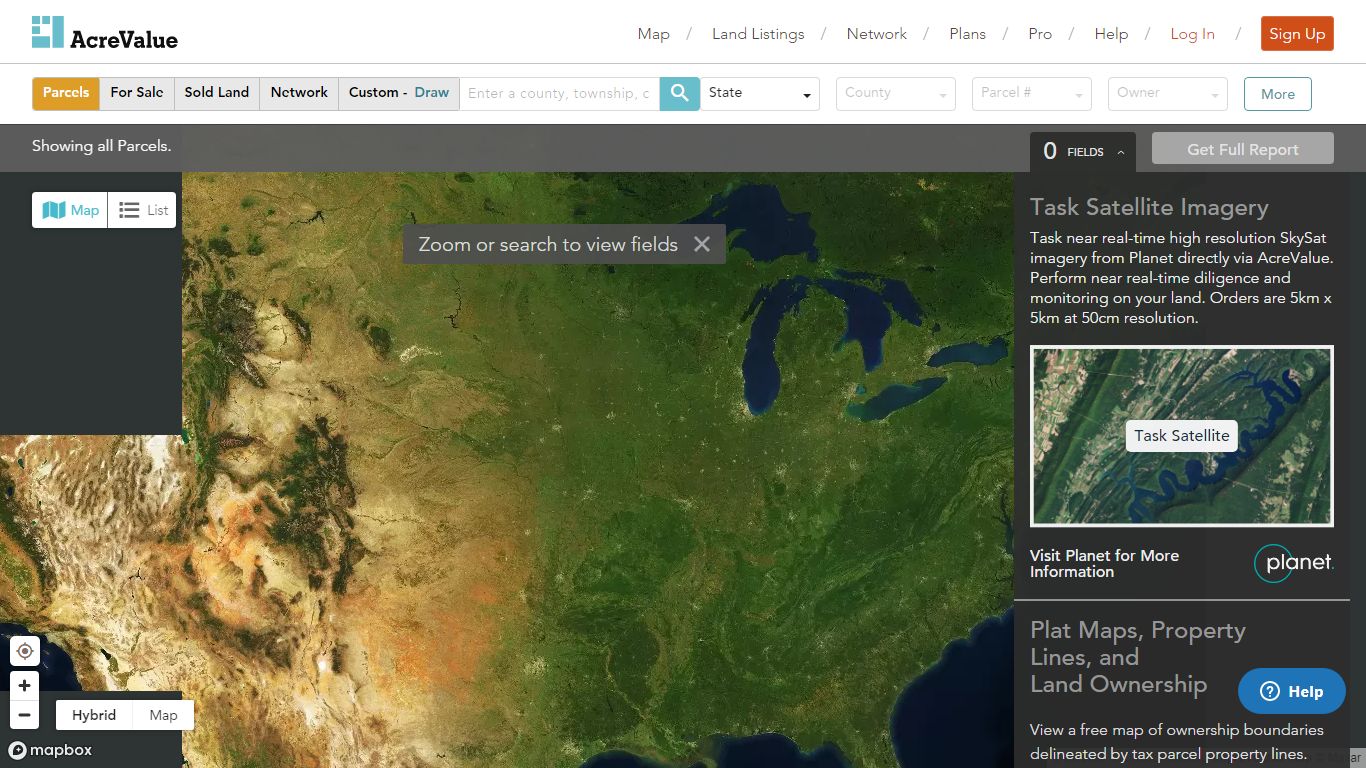Open Map in top navigation

click(653, 34)
